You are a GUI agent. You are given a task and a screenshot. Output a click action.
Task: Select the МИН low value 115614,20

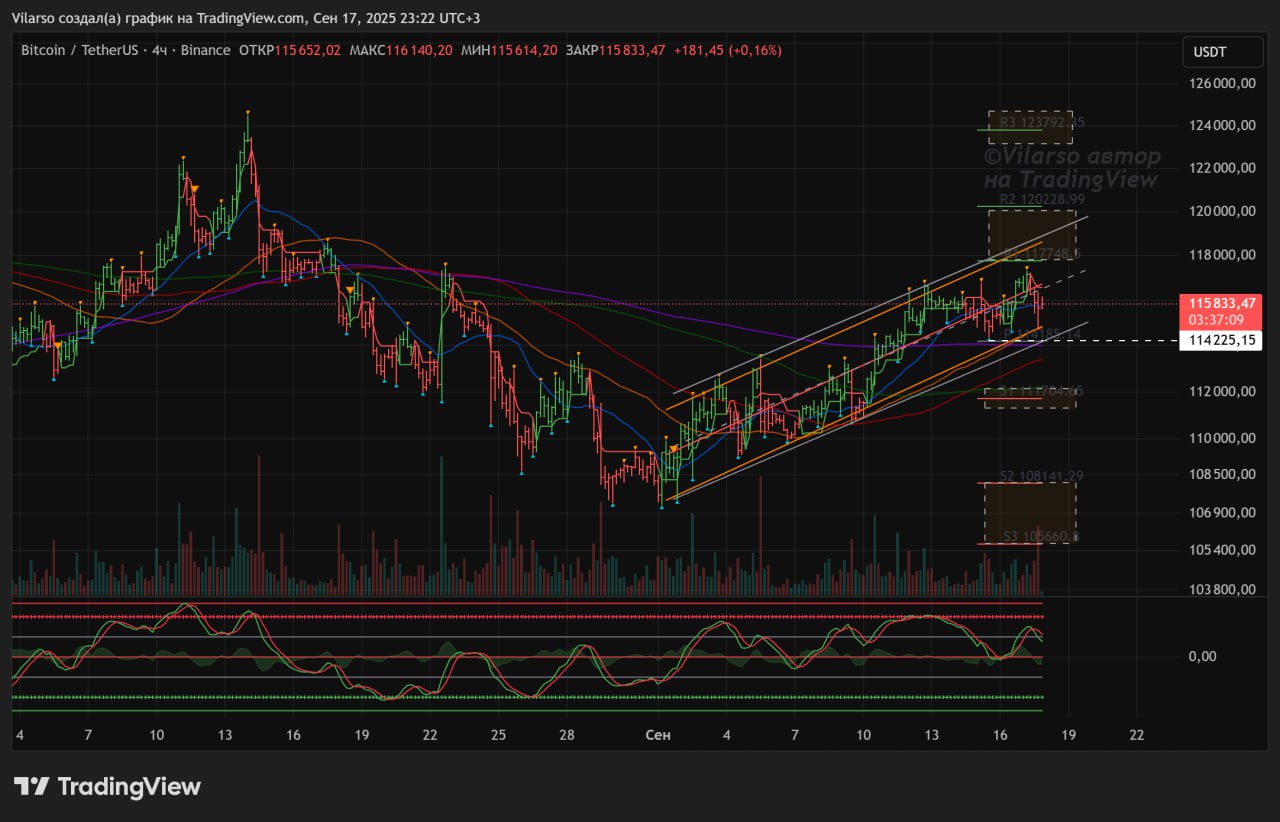click(x=524, y=50)
